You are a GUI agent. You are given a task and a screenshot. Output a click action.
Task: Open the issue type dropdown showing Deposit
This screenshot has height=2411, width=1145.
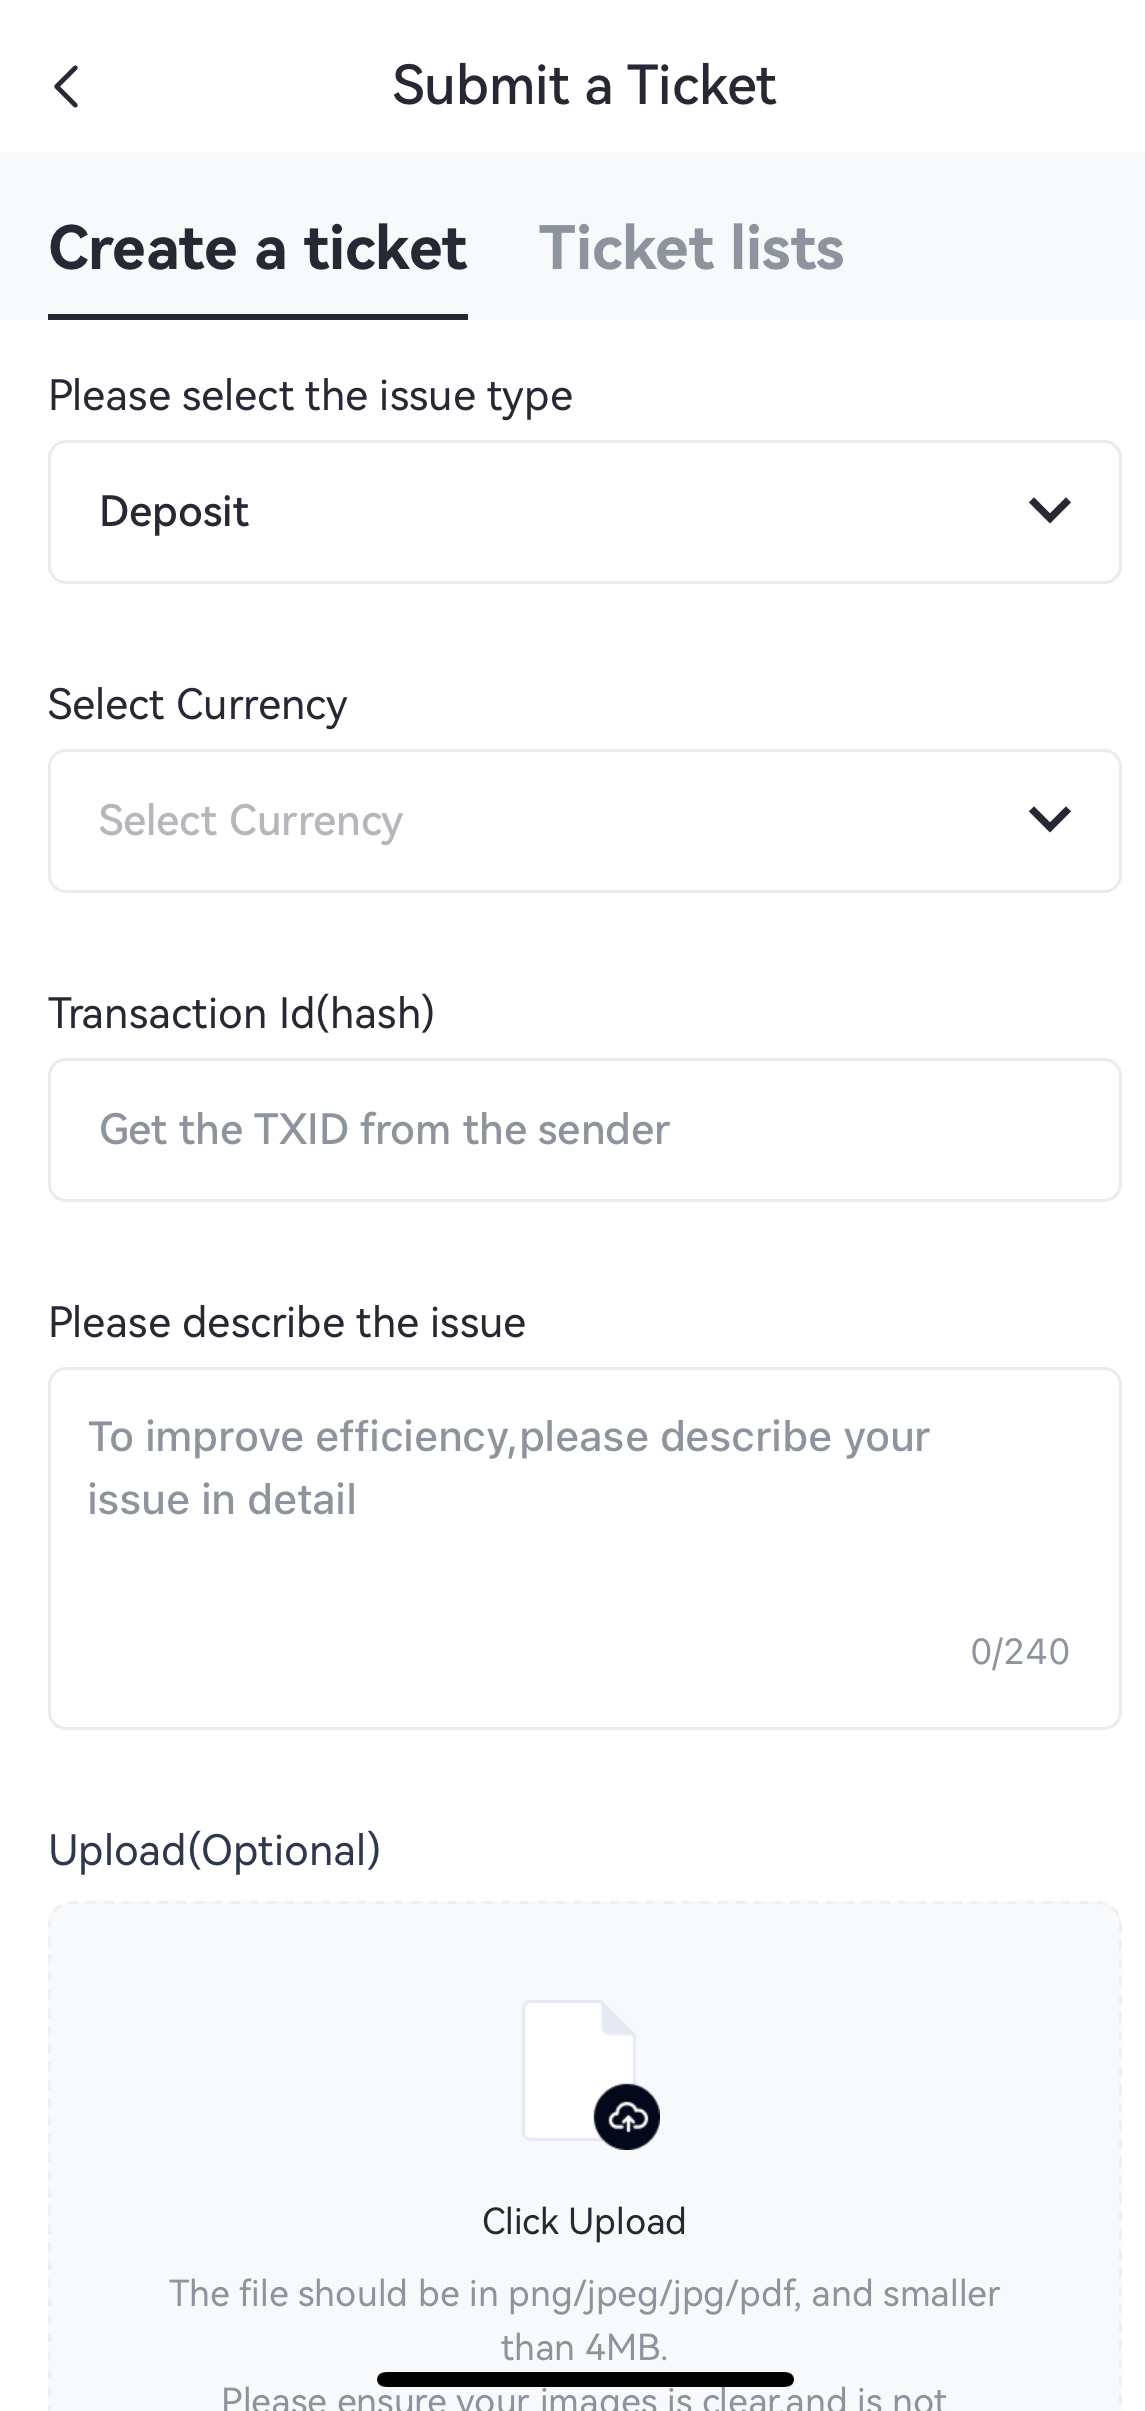pos(584,512)
